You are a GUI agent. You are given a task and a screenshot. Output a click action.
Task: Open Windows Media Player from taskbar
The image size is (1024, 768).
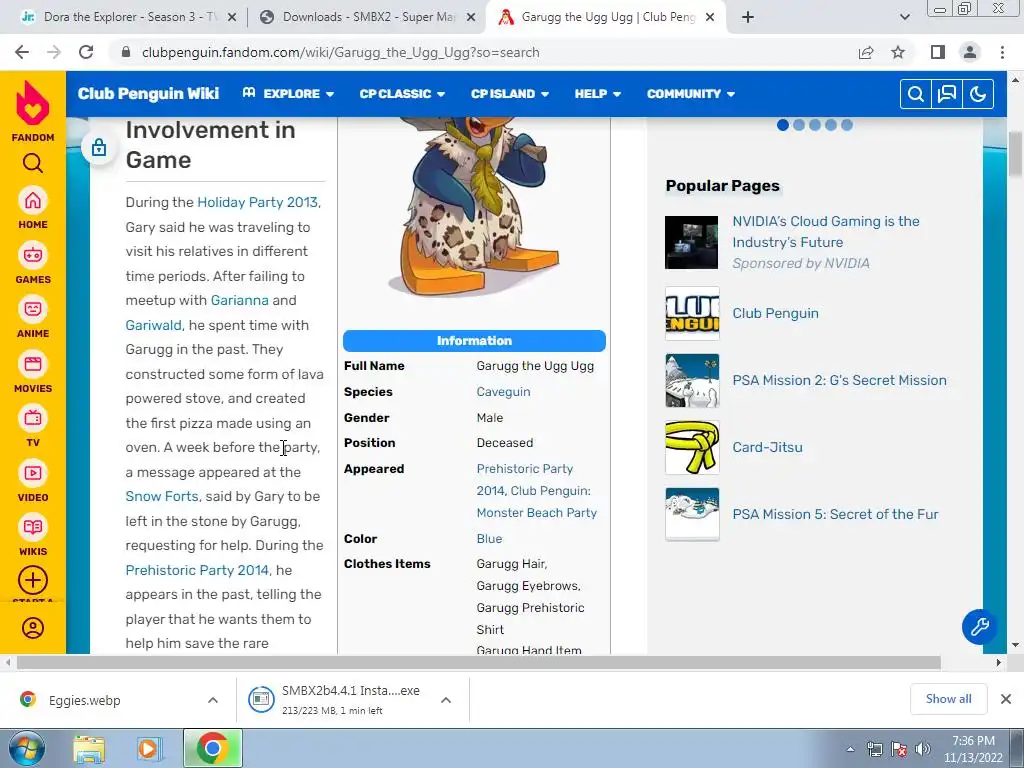[x=149, y=749]
